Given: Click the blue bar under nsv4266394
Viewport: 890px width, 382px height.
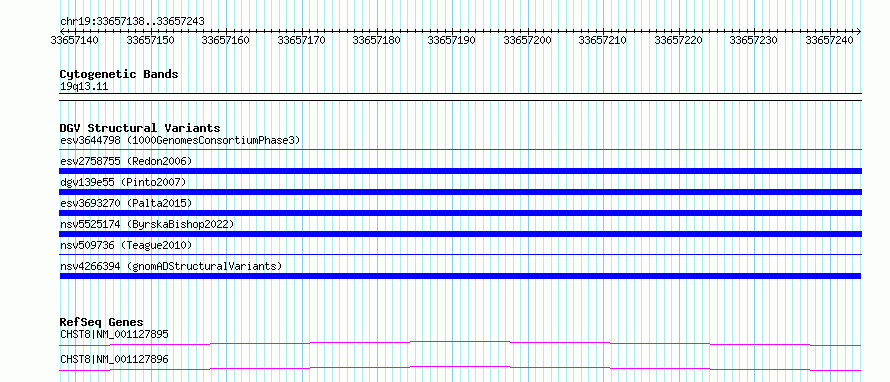Looking at the screenshot, I should pos(460,276).
